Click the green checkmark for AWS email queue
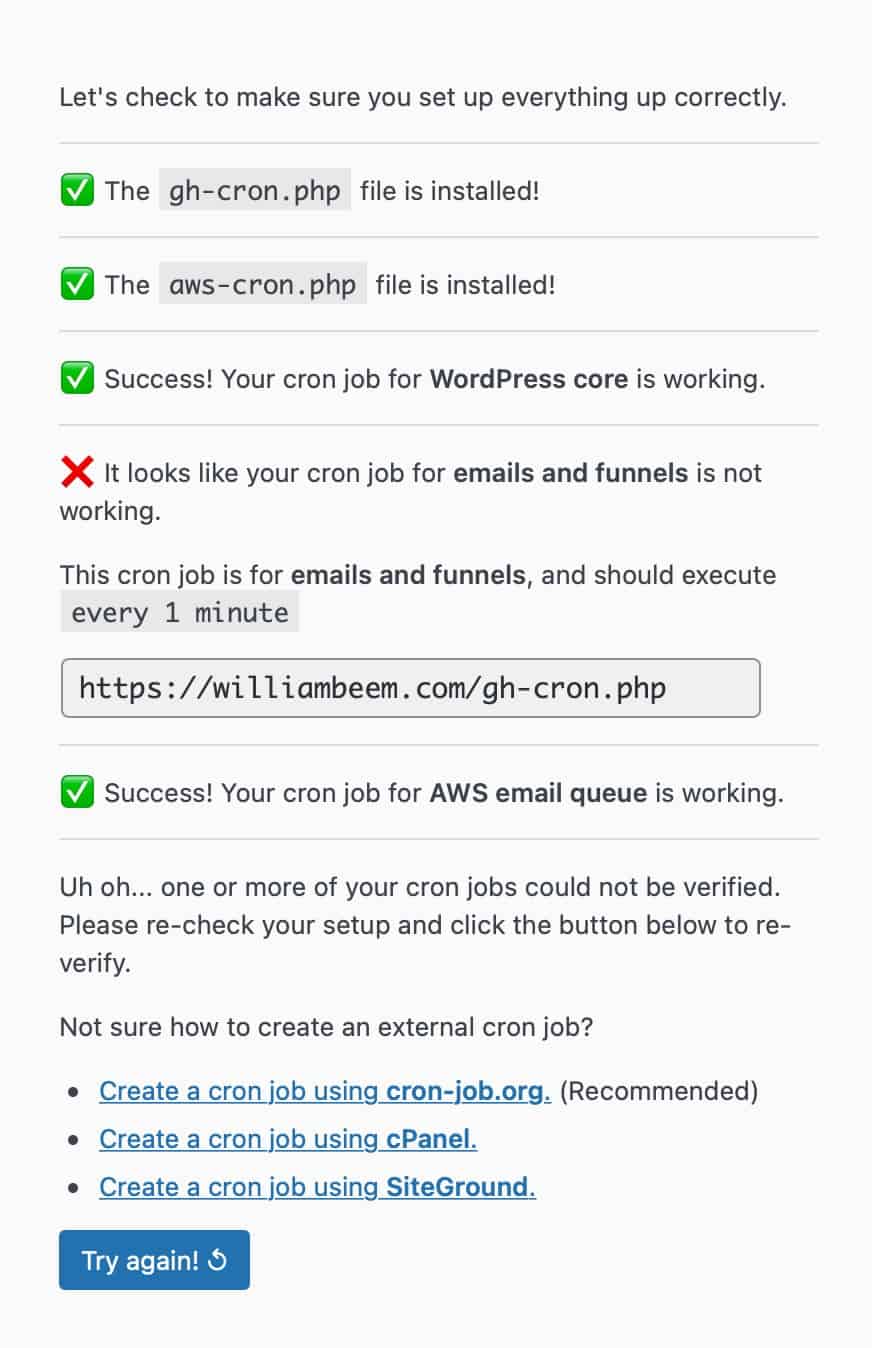The width and height of the screenshot is (872, 1348). [77, 792]
